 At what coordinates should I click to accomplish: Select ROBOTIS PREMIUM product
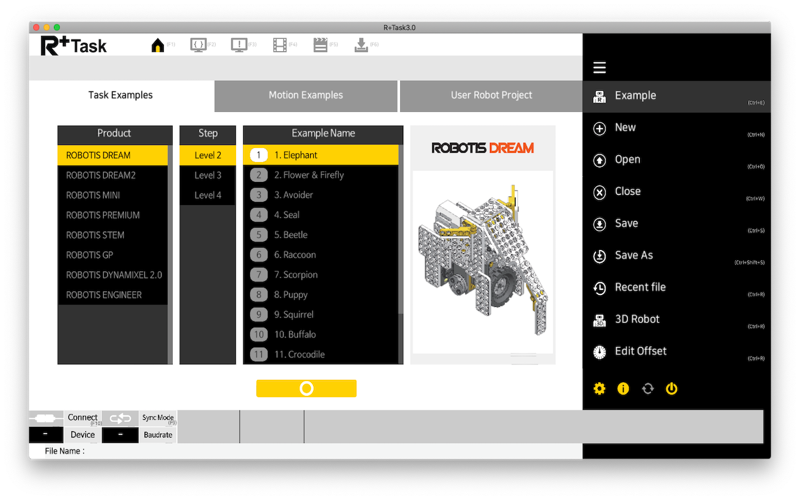[x=112, y=215]
